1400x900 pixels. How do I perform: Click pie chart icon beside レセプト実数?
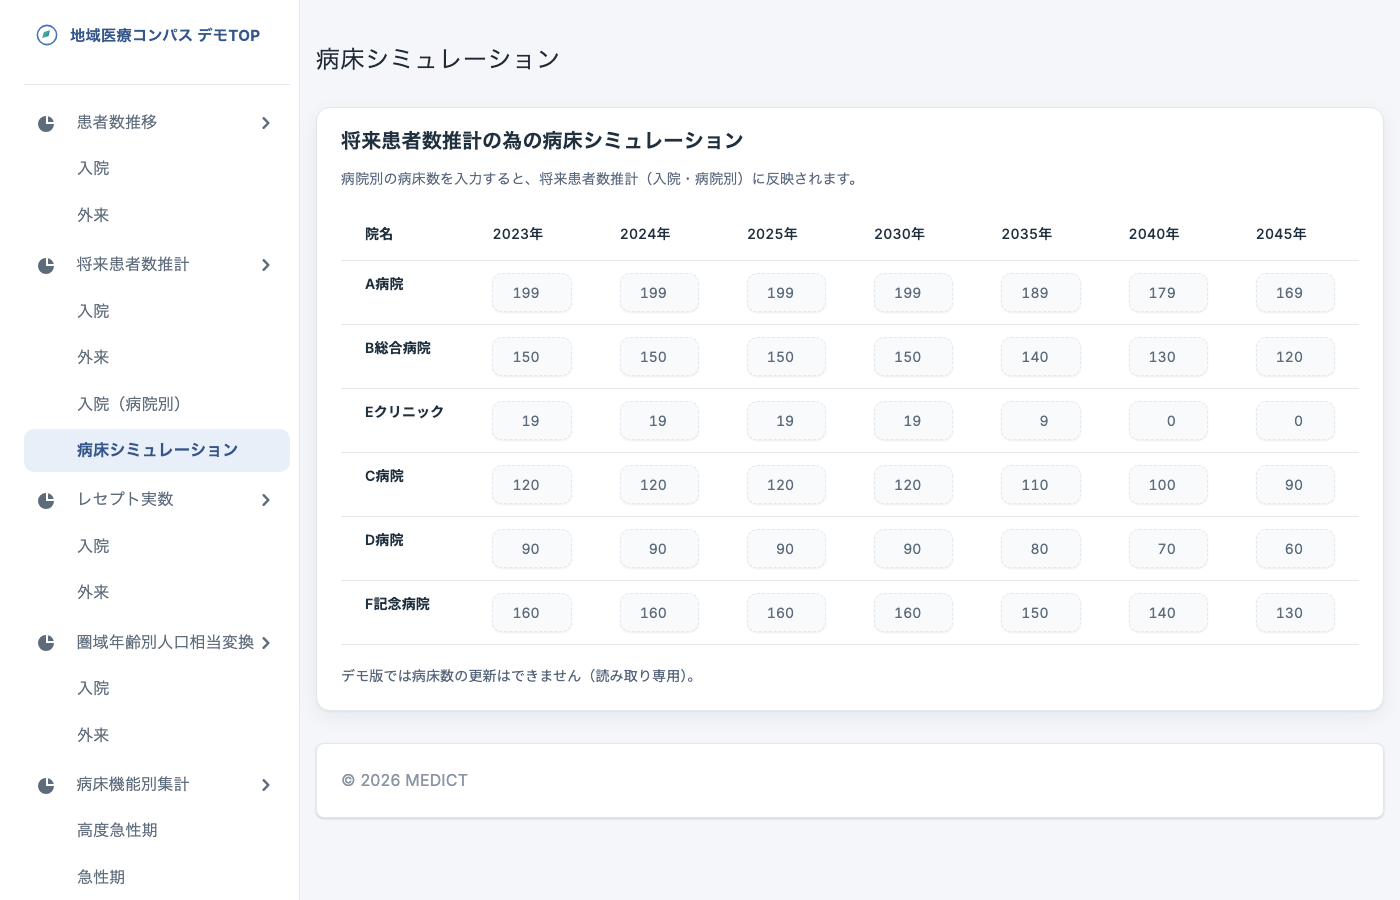pyautogui.click(x=46, y=500)
